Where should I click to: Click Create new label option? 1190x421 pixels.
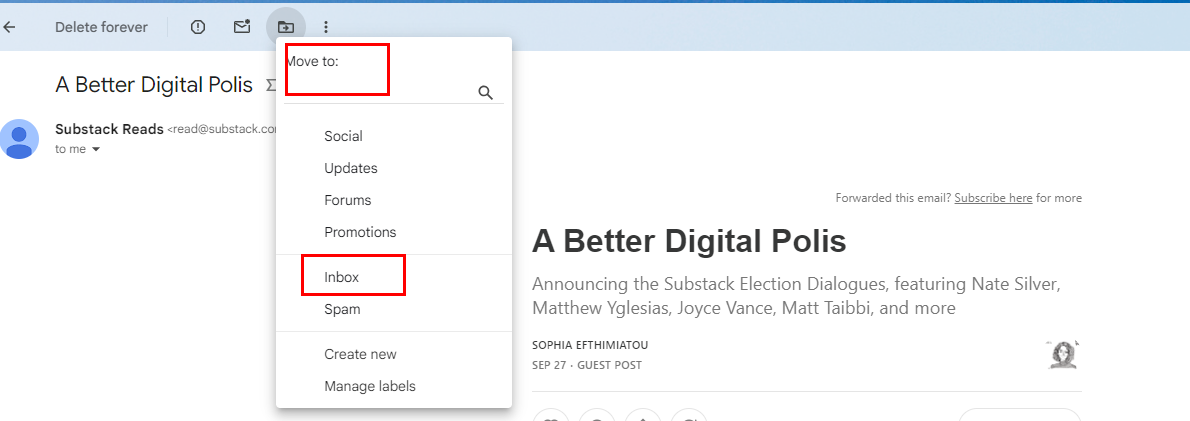(360, 354)
